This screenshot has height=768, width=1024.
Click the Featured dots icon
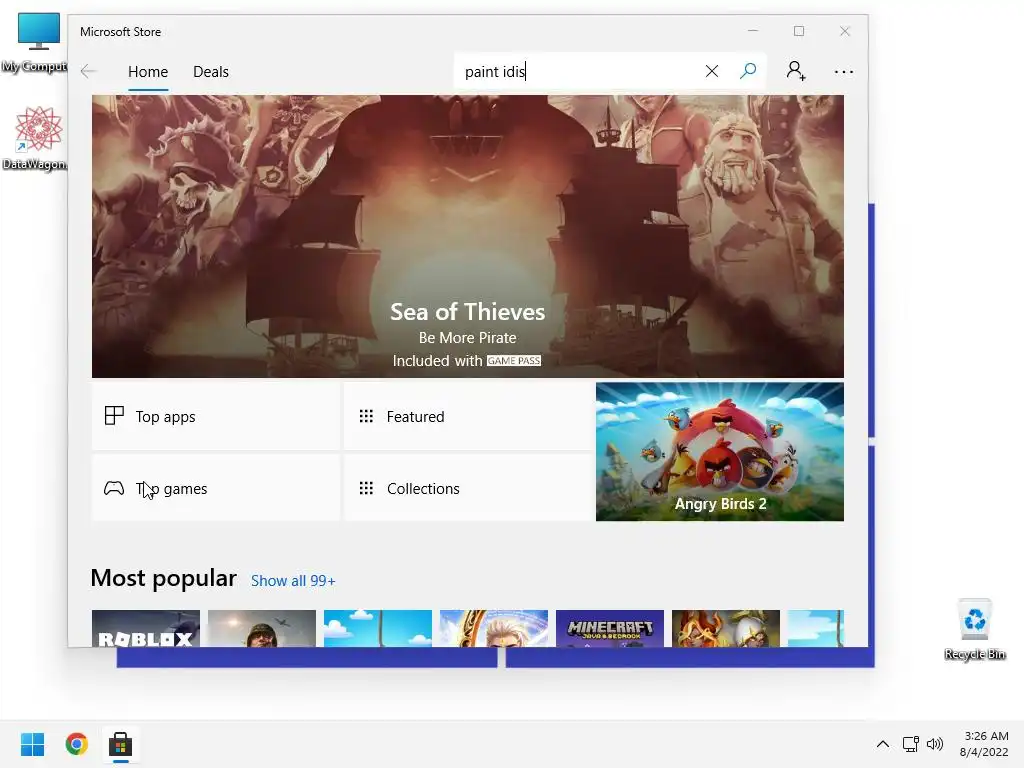click(x=366, y=416)
